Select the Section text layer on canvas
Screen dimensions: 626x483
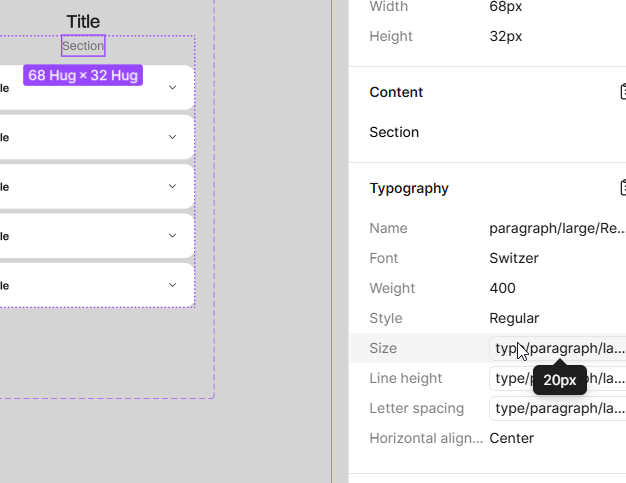click(83, 46)
